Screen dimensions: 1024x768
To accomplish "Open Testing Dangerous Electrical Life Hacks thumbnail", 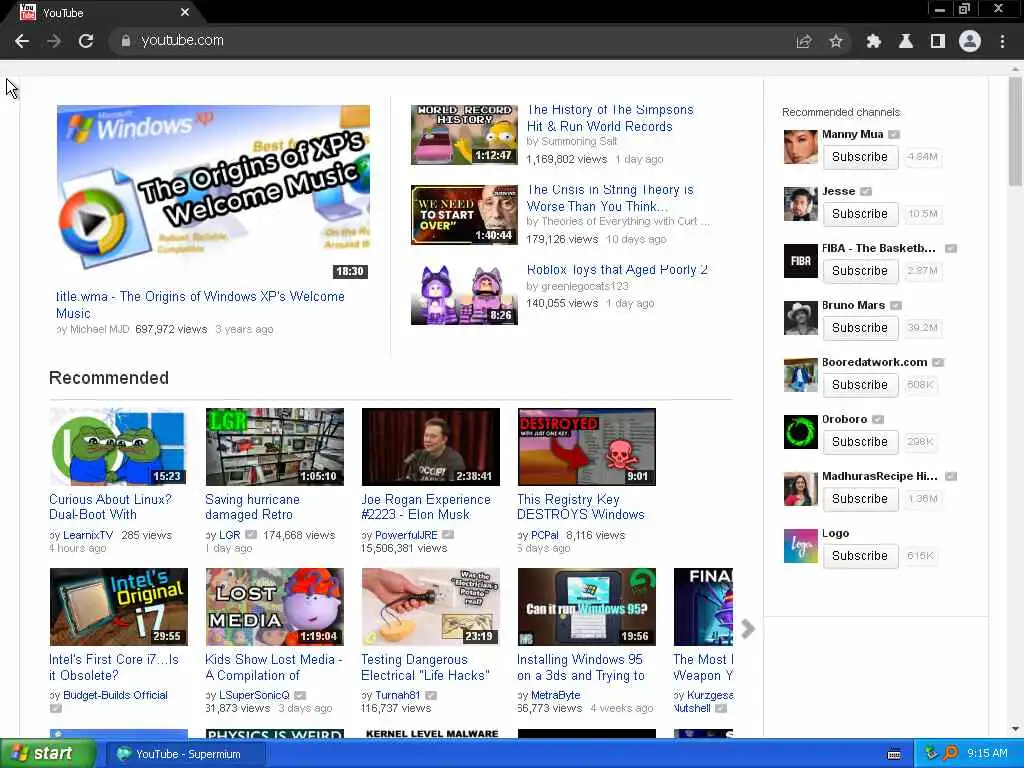I will point(430,607).
